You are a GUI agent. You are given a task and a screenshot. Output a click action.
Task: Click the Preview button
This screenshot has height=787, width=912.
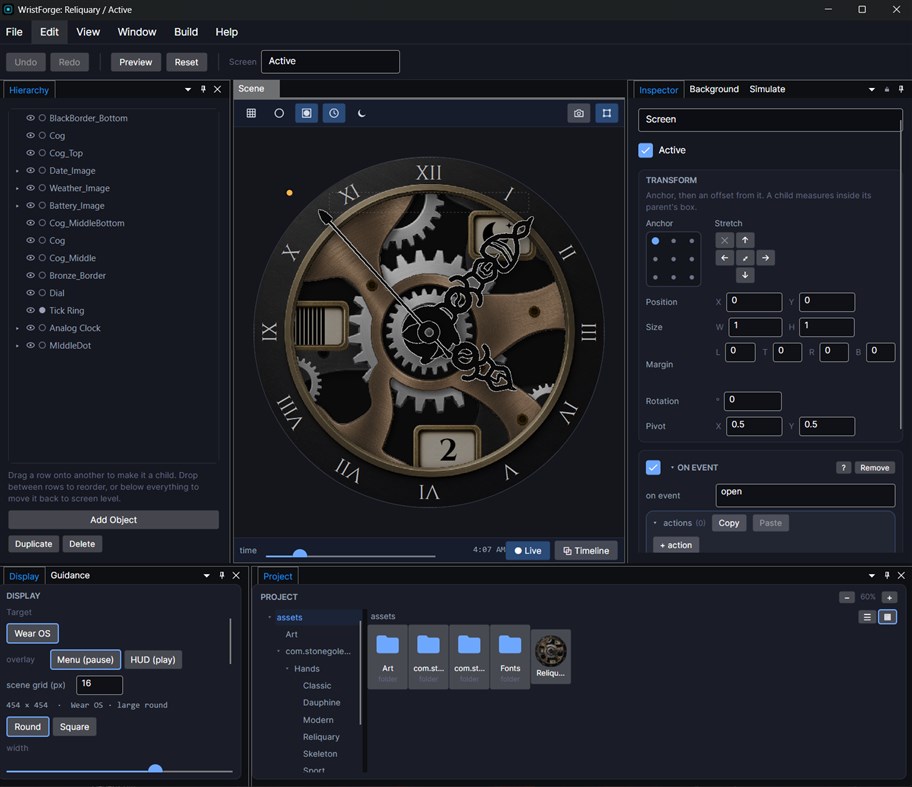pyautogui.click(x=136, y=62)
